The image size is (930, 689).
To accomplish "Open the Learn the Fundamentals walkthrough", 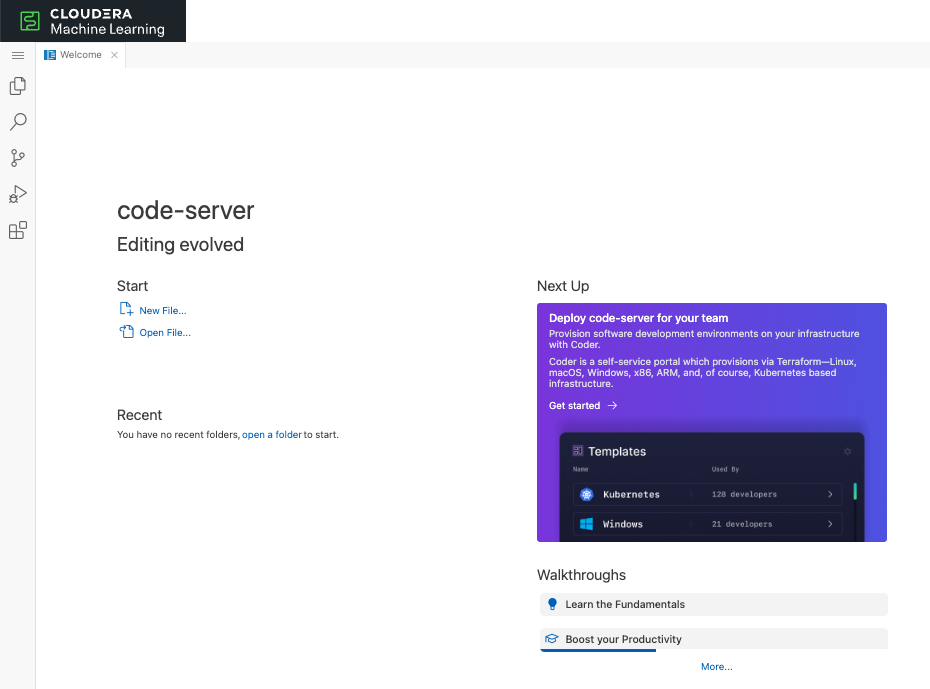I will pos(714,604).
